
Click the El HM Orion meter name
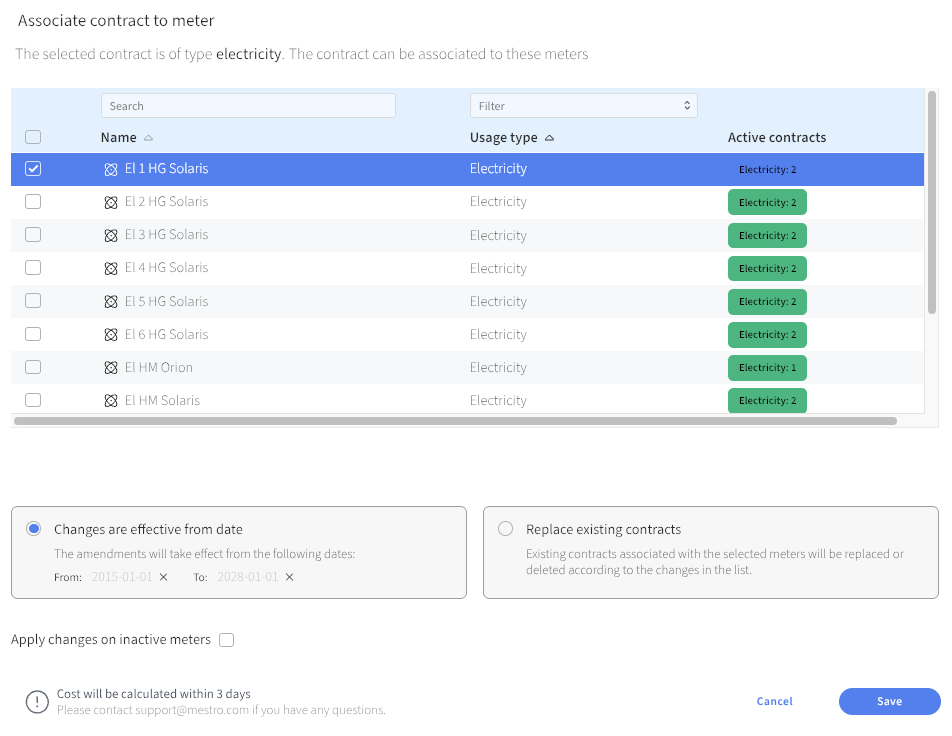click(158, 367)
